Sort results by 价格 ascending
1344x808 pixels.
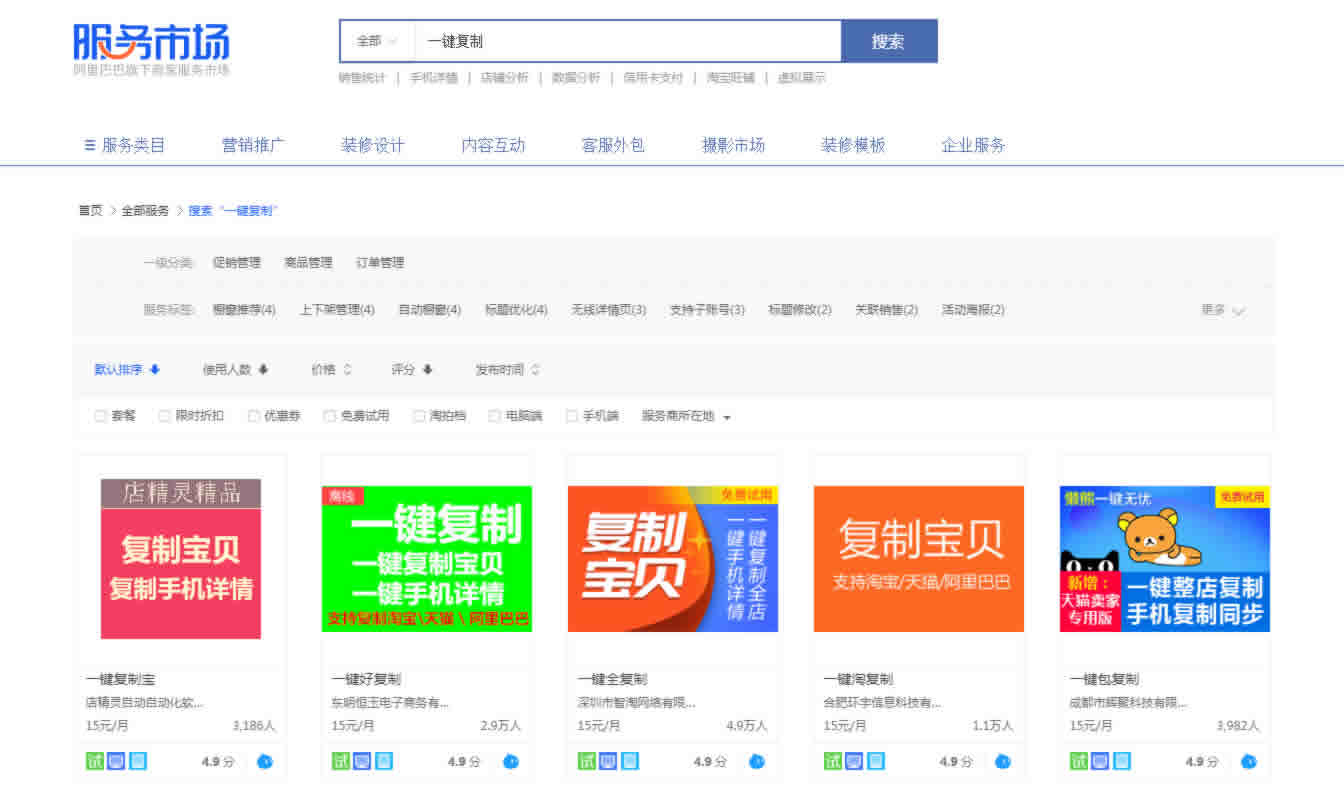(x=330, y=369)
